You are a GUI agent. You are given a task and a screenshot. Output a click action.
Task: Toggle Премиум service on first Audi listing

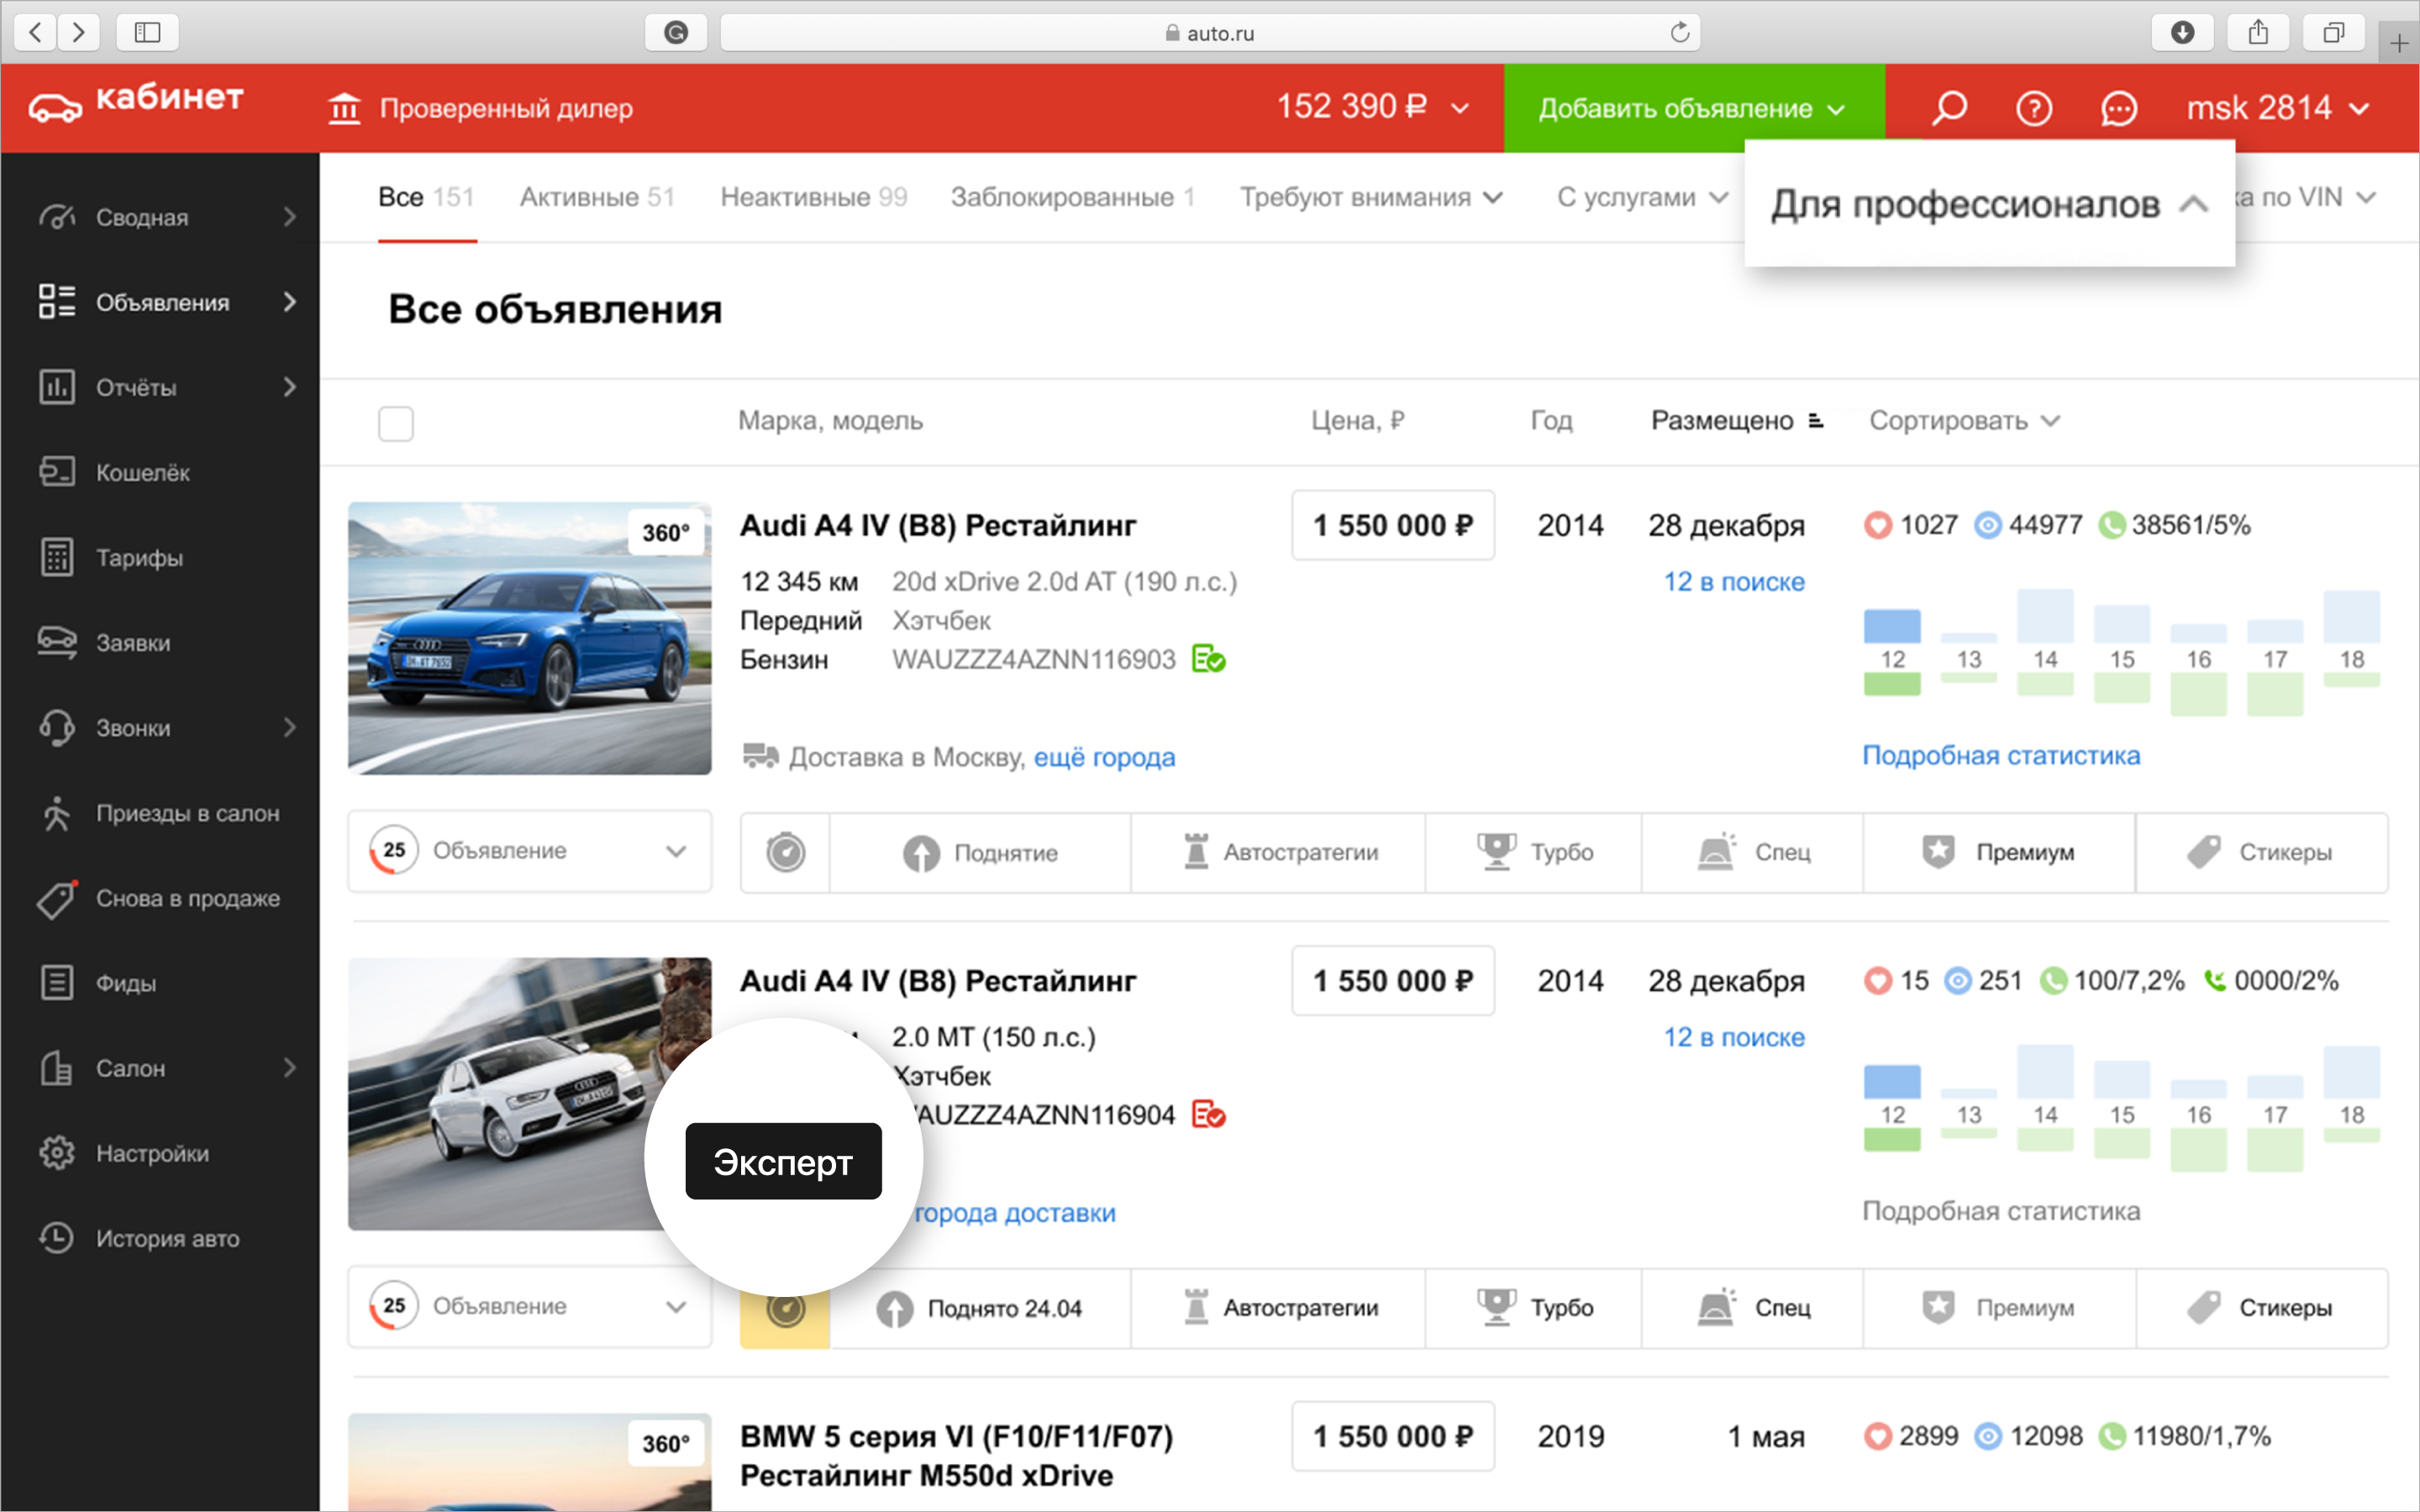1998,852
